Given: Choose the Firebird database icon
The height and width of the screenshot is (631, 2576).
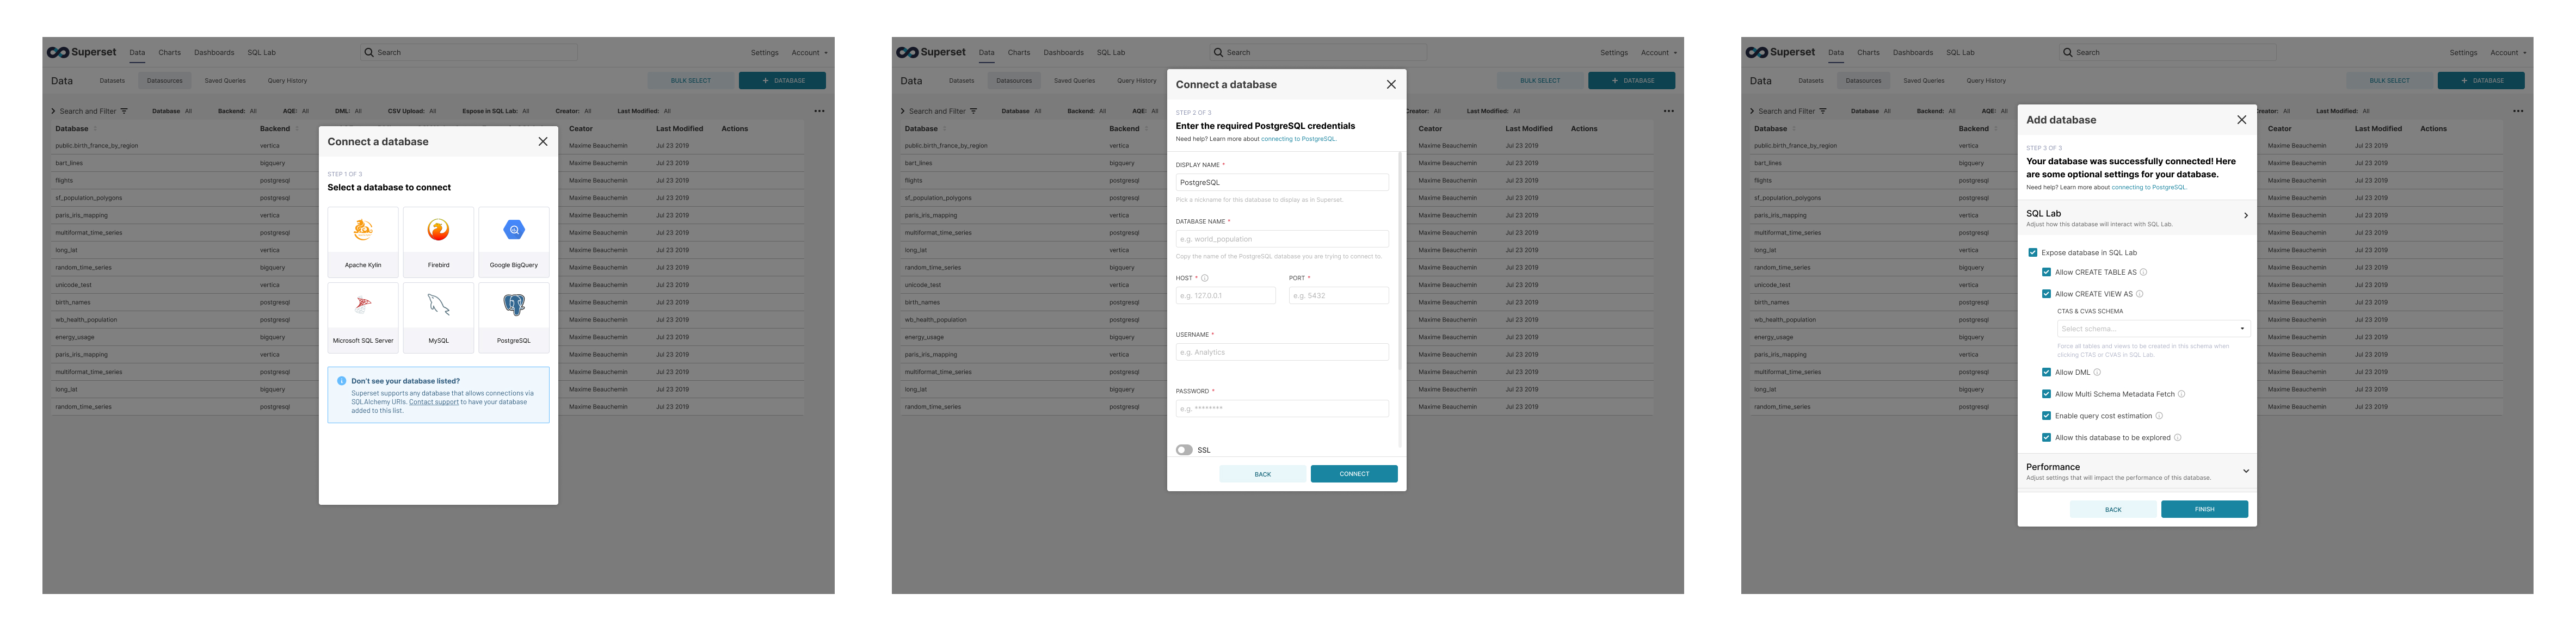Looking at the screenshot, I should 438,231.
